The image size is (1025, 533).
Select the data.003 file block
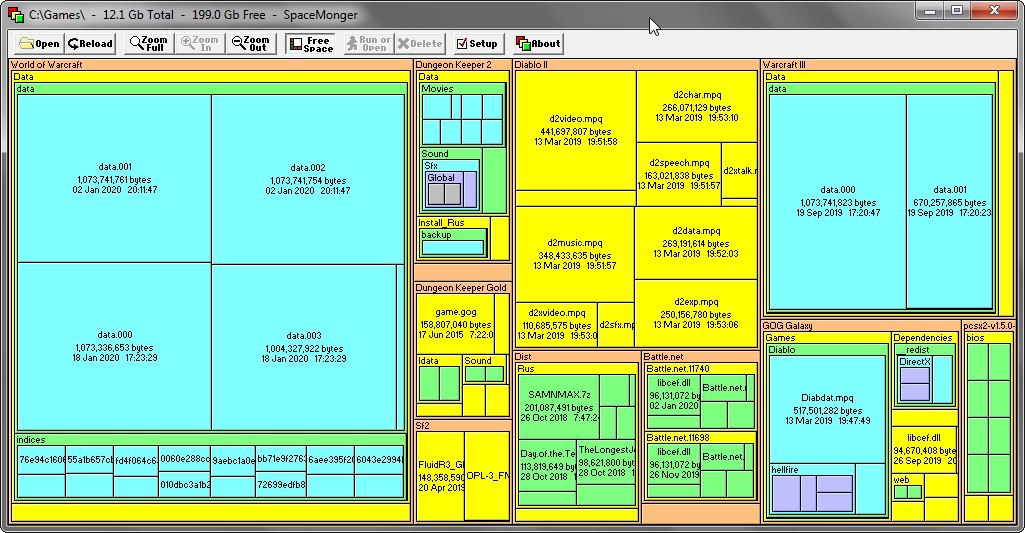click(304, 347)
